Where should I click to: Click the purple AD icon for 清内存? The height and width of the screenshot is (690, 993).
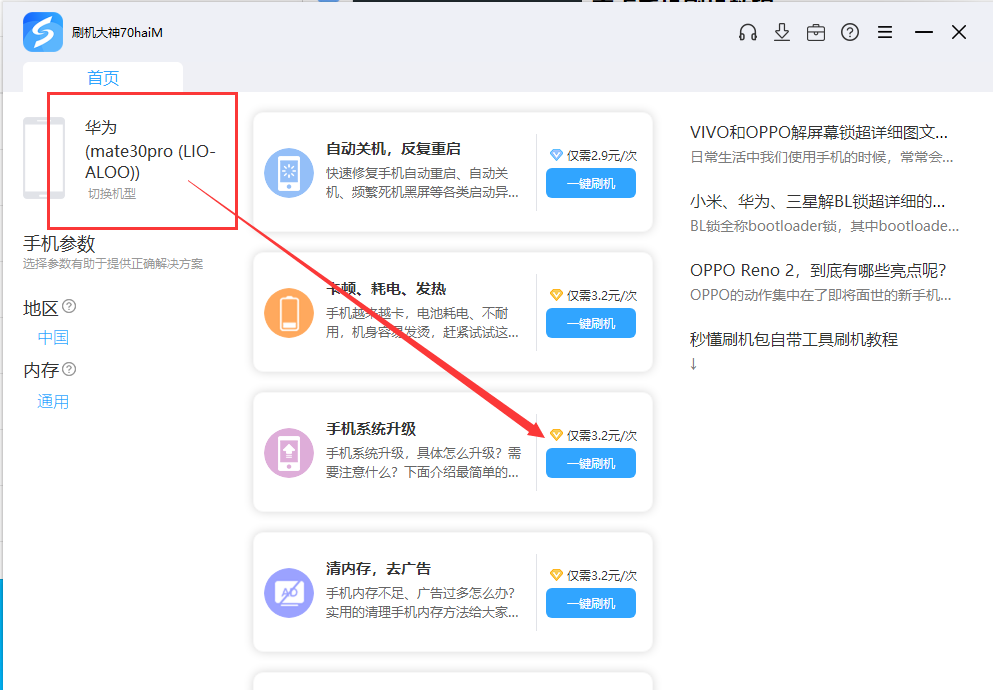289,593
